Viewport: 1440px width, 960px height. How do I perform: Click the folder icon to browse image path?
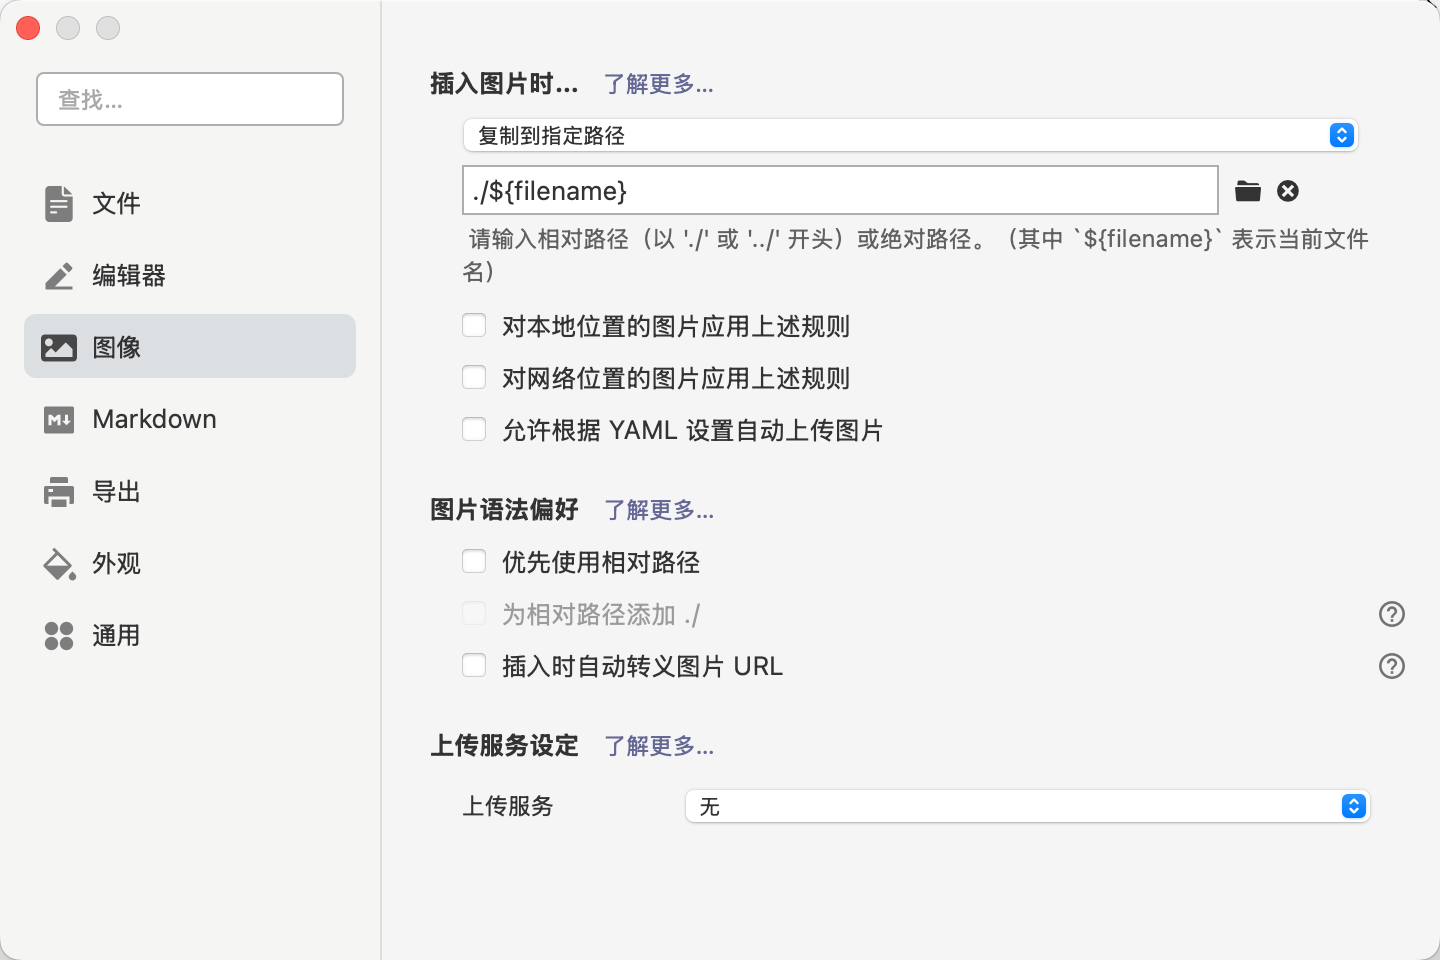coord(1247,191)
